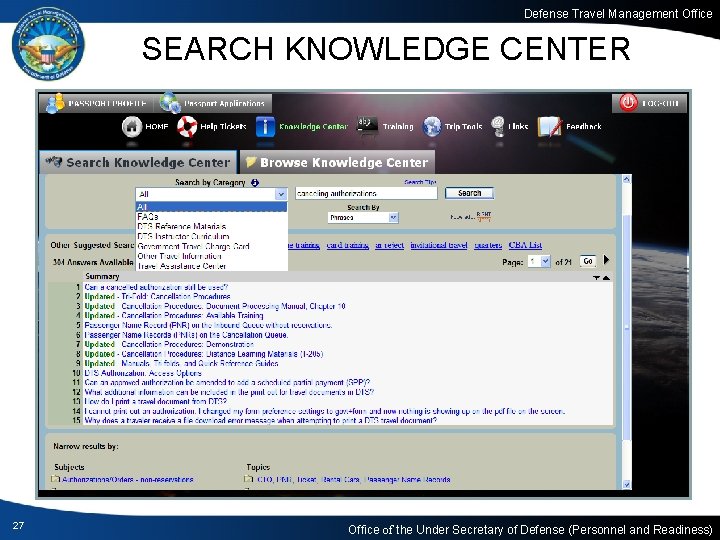Click the vertical scrollbar up arrow

click(626, 180)
